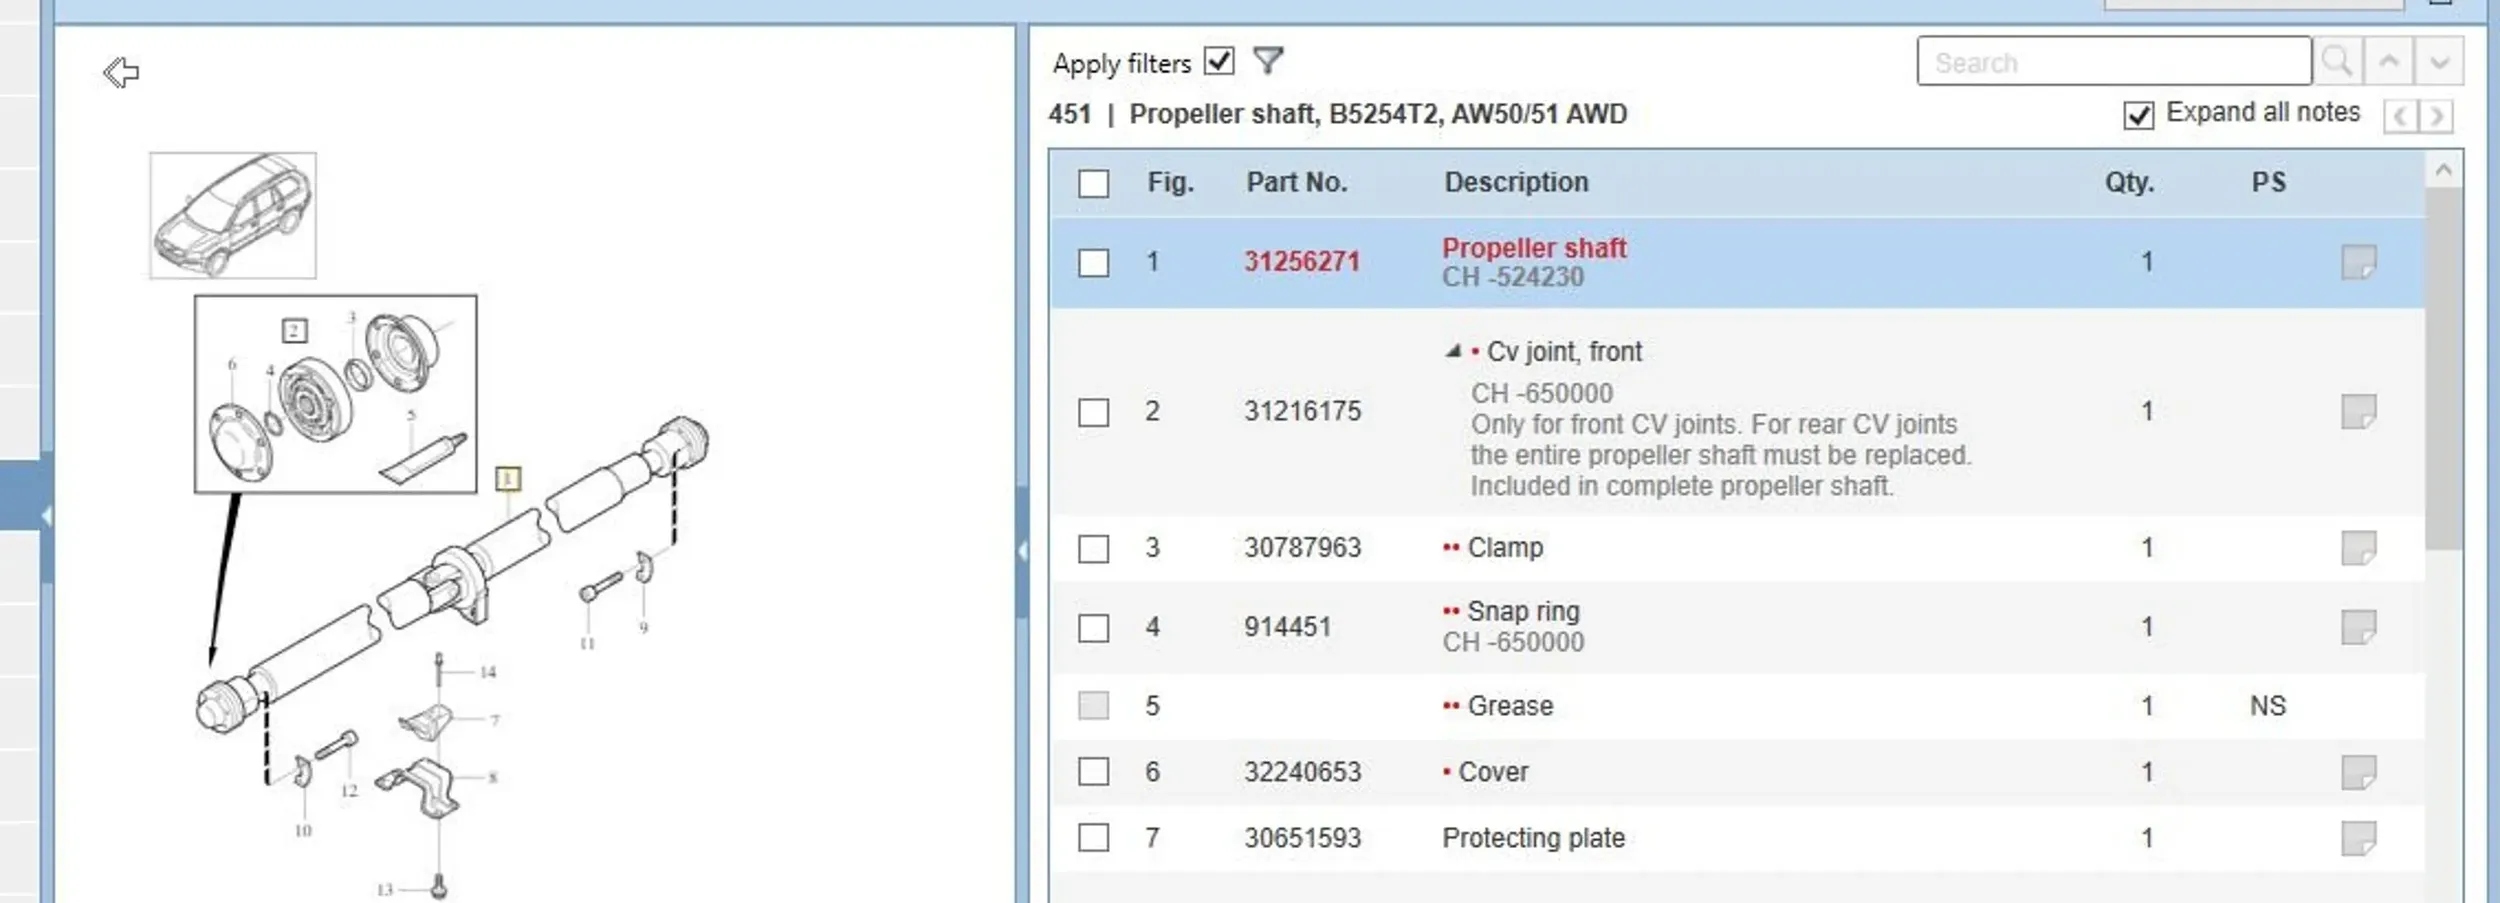The height and width of the screenshot is (903, 2500).
Task: Go to previous section arrow near Expand all notes
Action: click(x=2400, y=116)
